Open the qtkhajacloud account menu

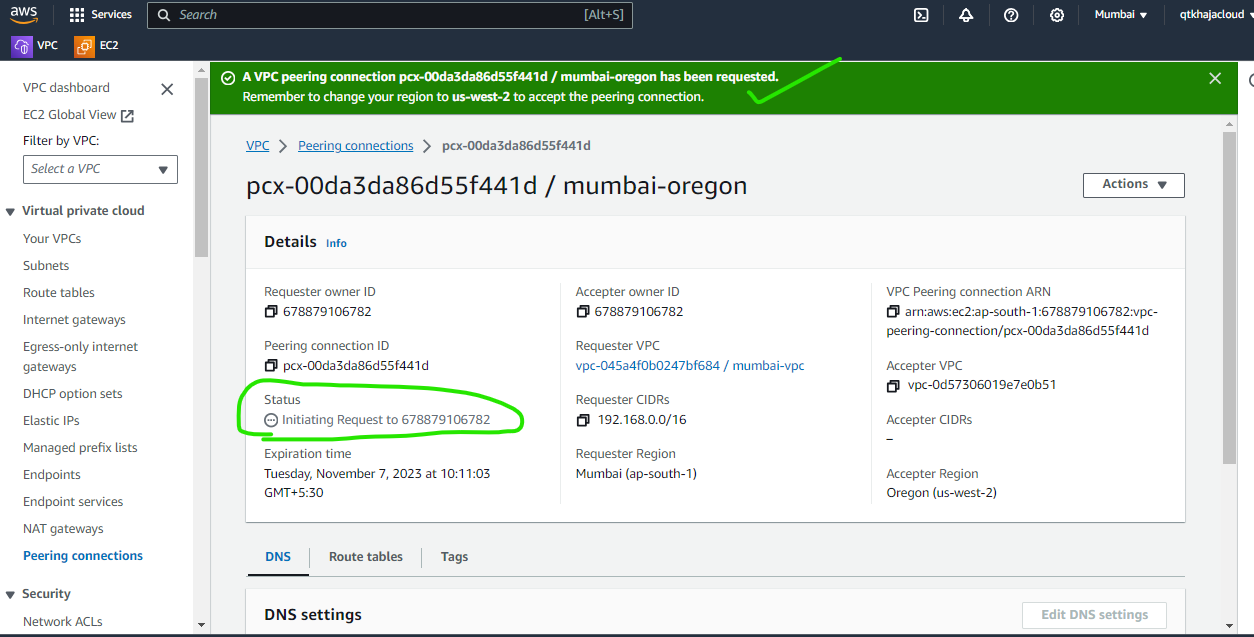[1216, 15]
